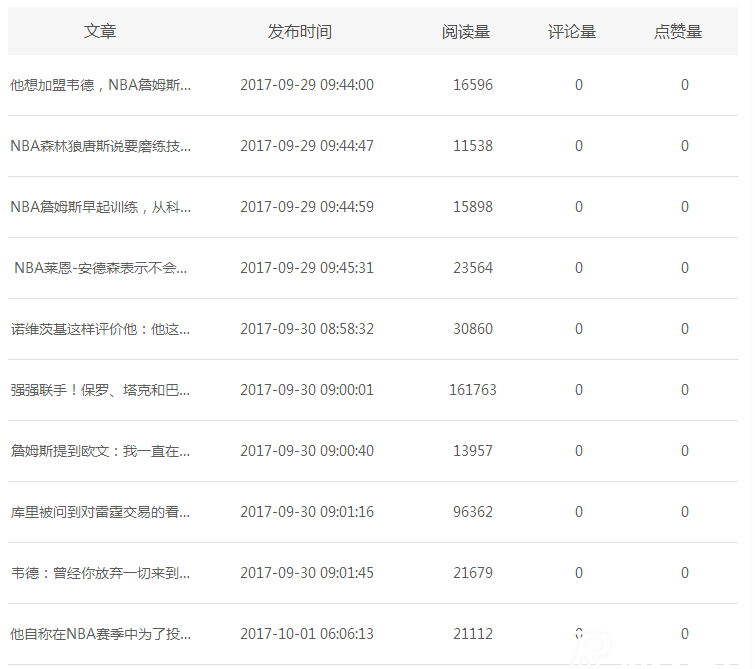Open article 强强联手！保罗、塔克和巴

(x=100, y=390)
